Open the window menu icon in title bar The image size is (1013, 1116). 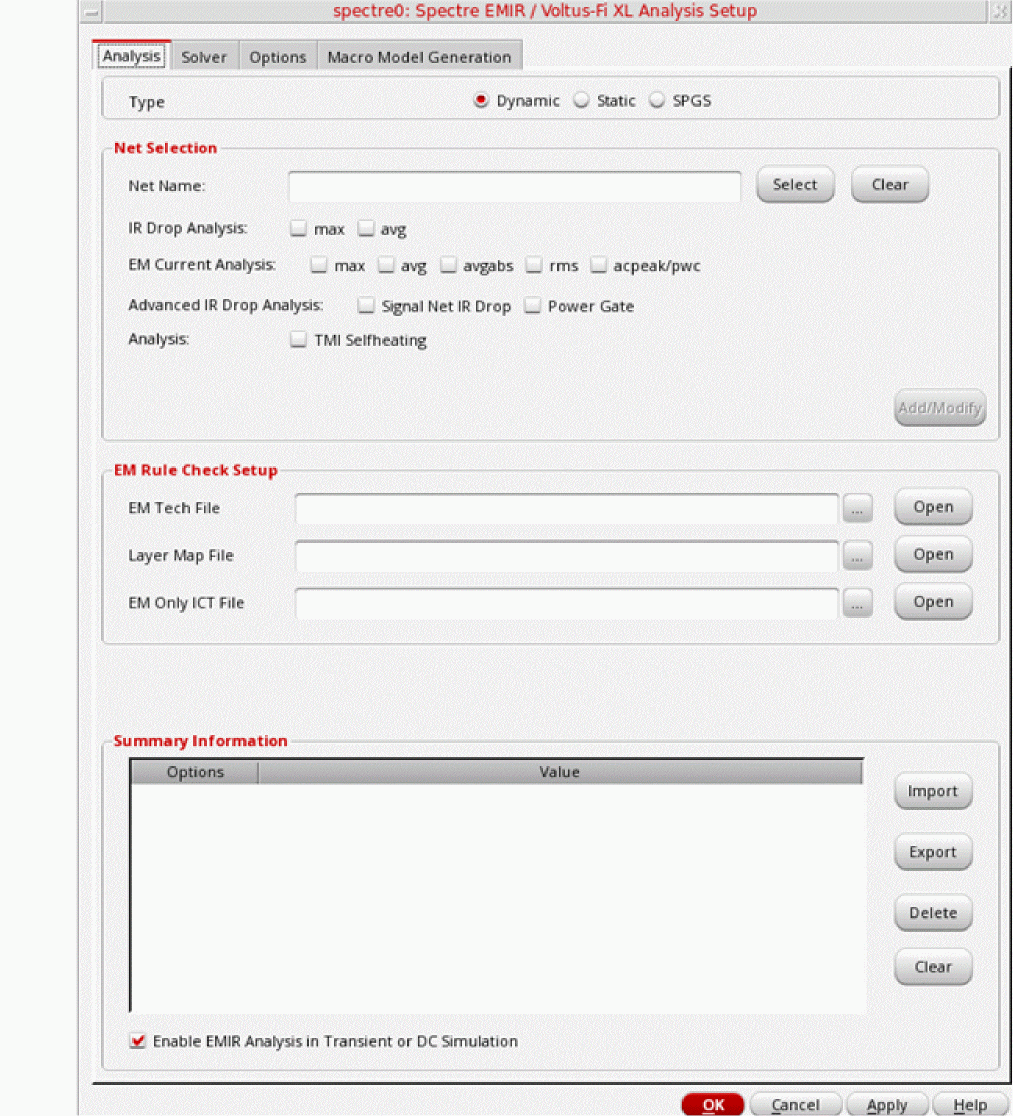[x=92, y=11]
